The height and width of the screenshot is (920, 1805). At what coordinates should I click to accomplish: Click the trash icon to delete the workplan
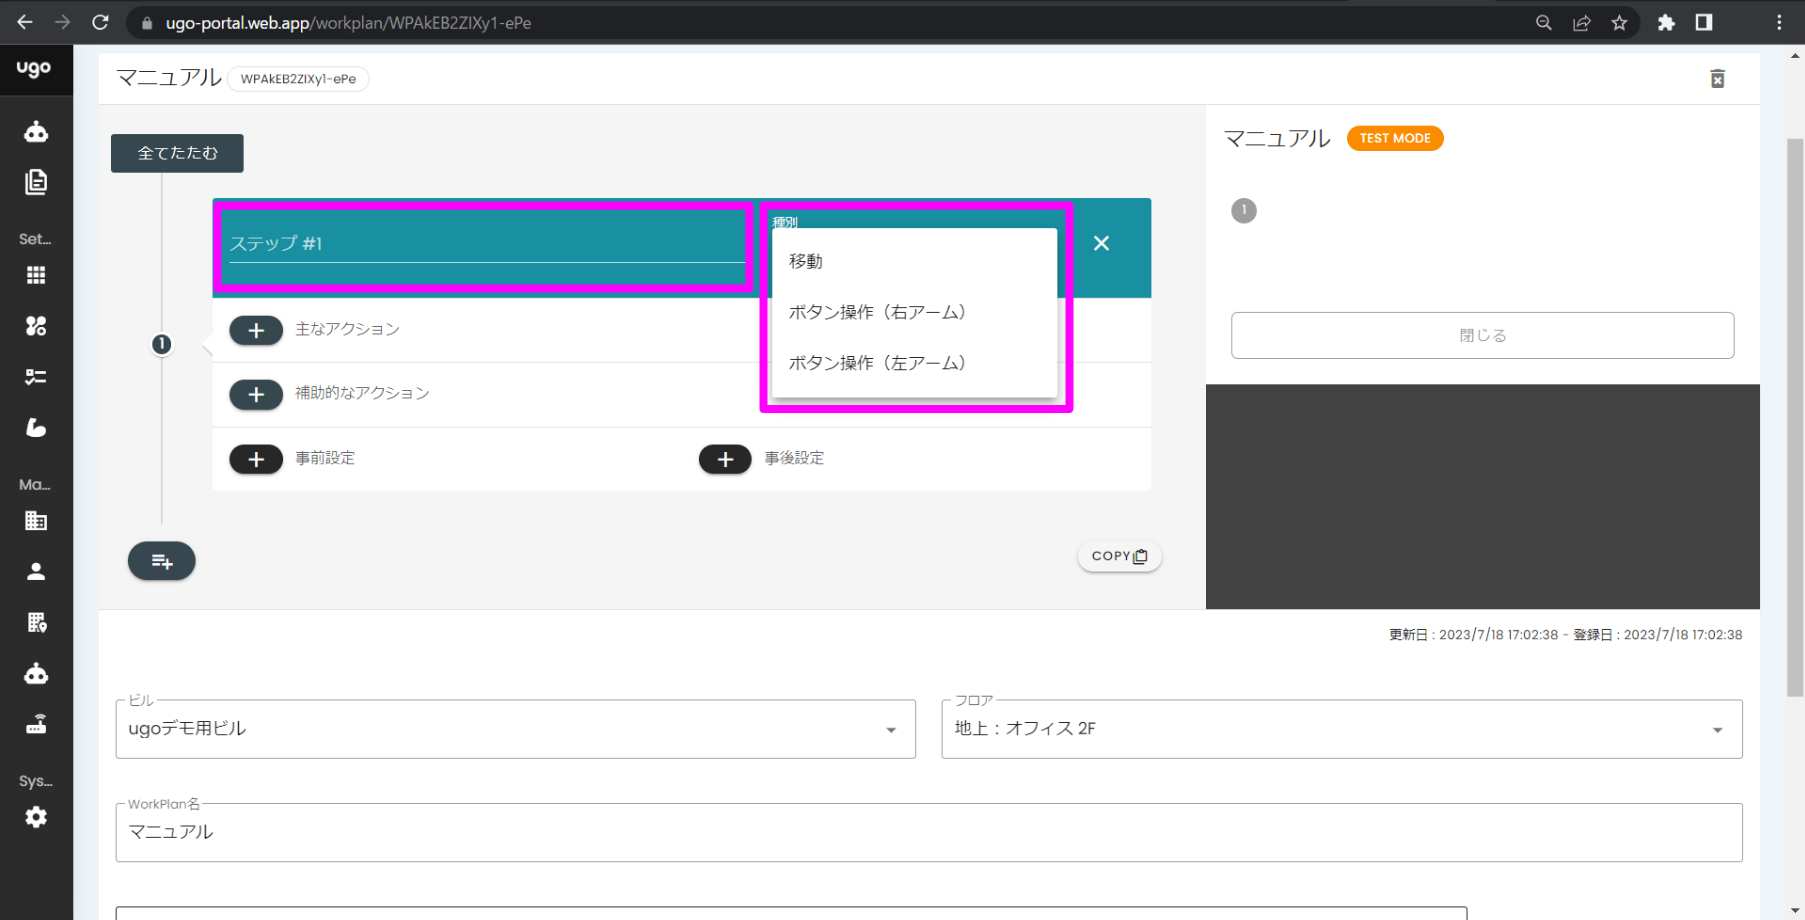[1718, 78]
